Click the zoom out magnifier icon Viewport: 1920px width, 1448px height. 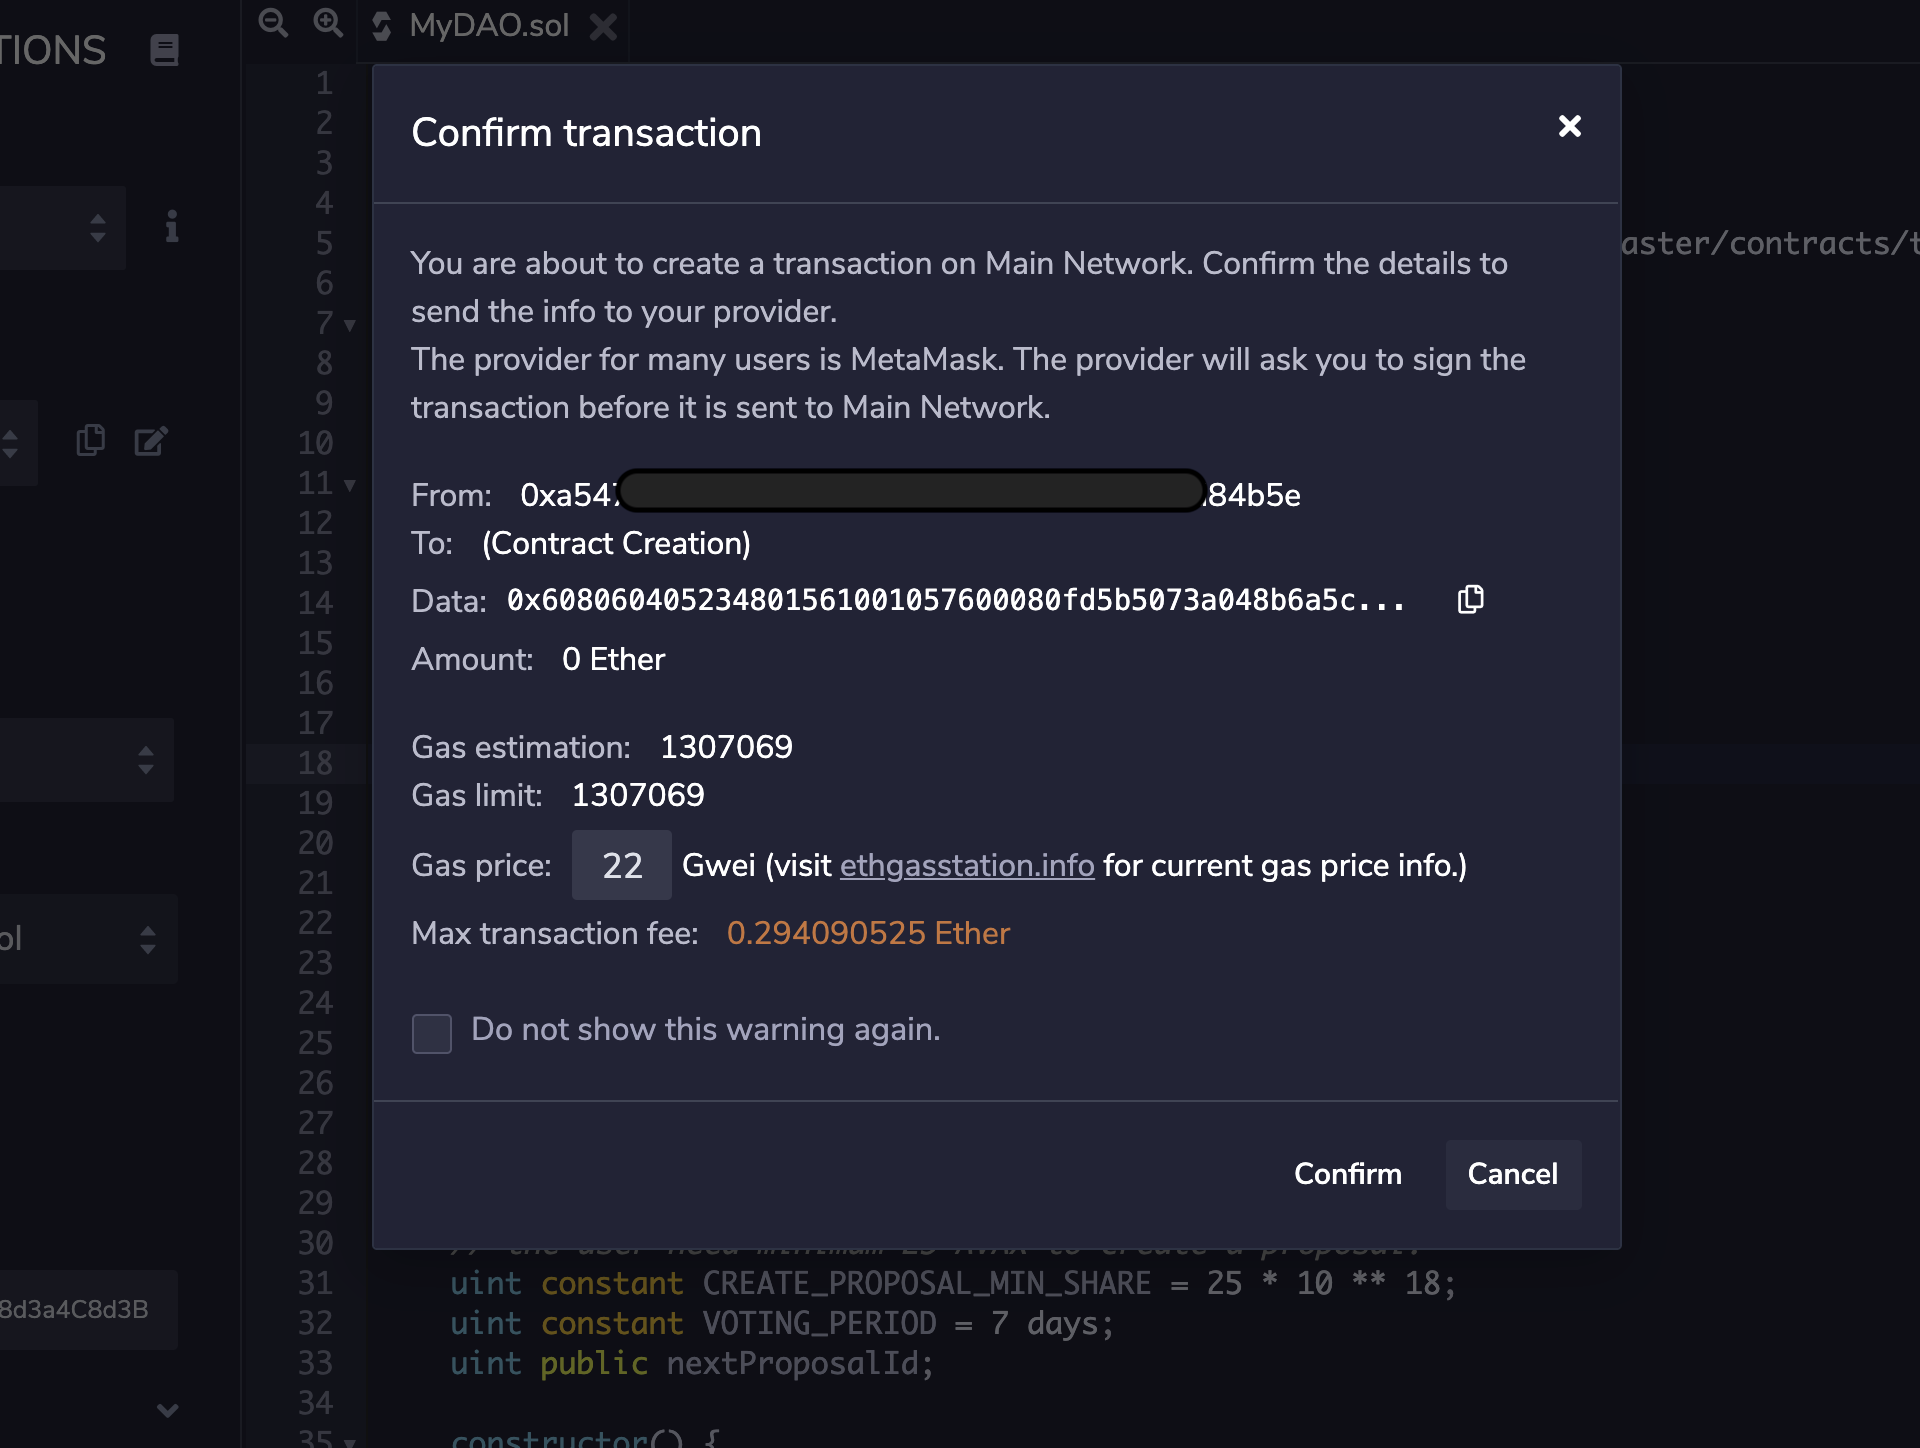pyautogui.click(x=272, y=23)
